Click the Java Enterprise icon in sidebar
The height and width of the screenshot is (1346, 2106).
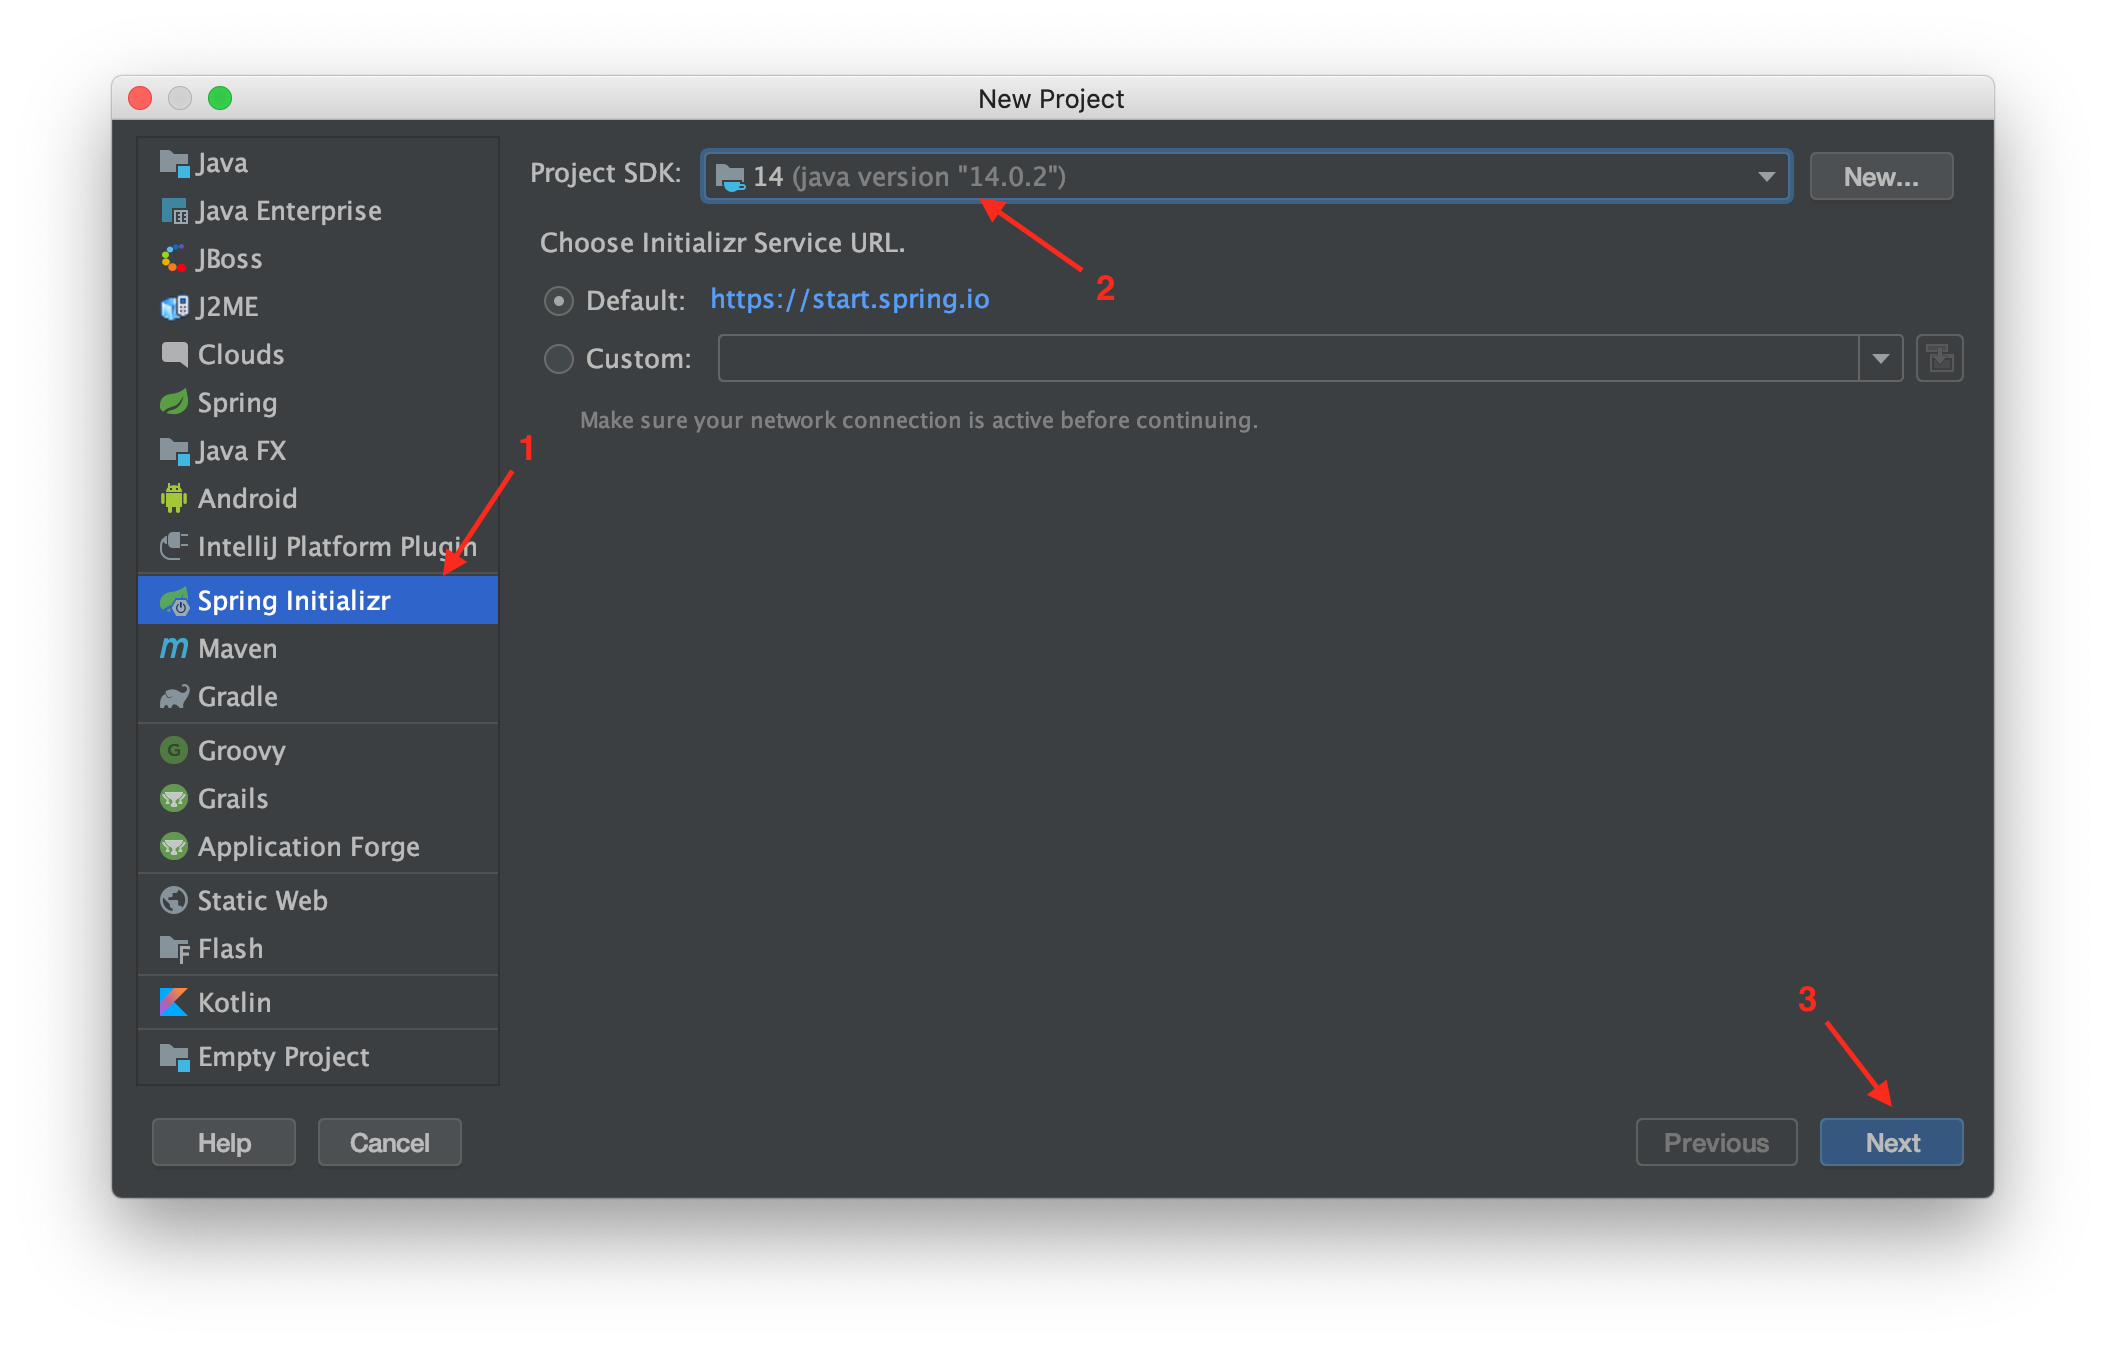(x=174, y=211)
